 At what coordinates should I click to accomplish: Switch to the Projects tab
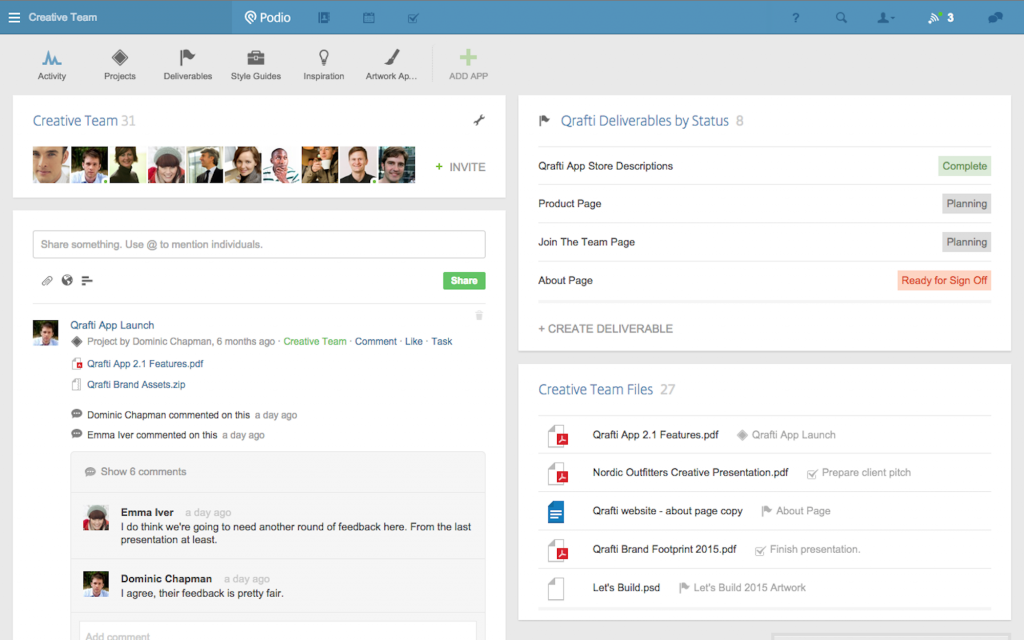[119, 62]
